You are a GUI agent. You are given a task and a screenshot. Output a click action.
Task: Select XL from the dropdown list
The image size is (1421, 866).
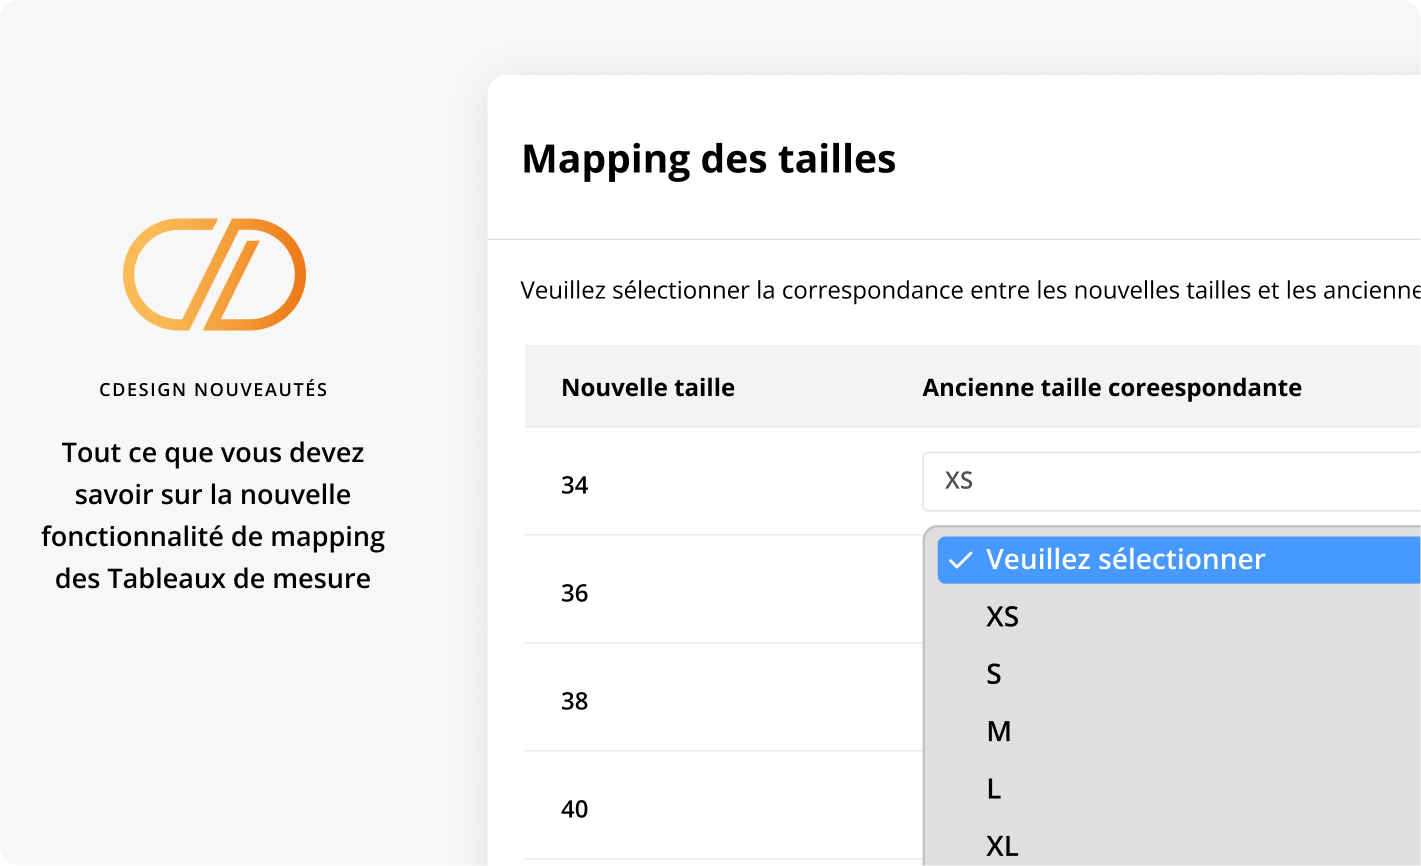pyautogui.click(x=1003, y=846)
